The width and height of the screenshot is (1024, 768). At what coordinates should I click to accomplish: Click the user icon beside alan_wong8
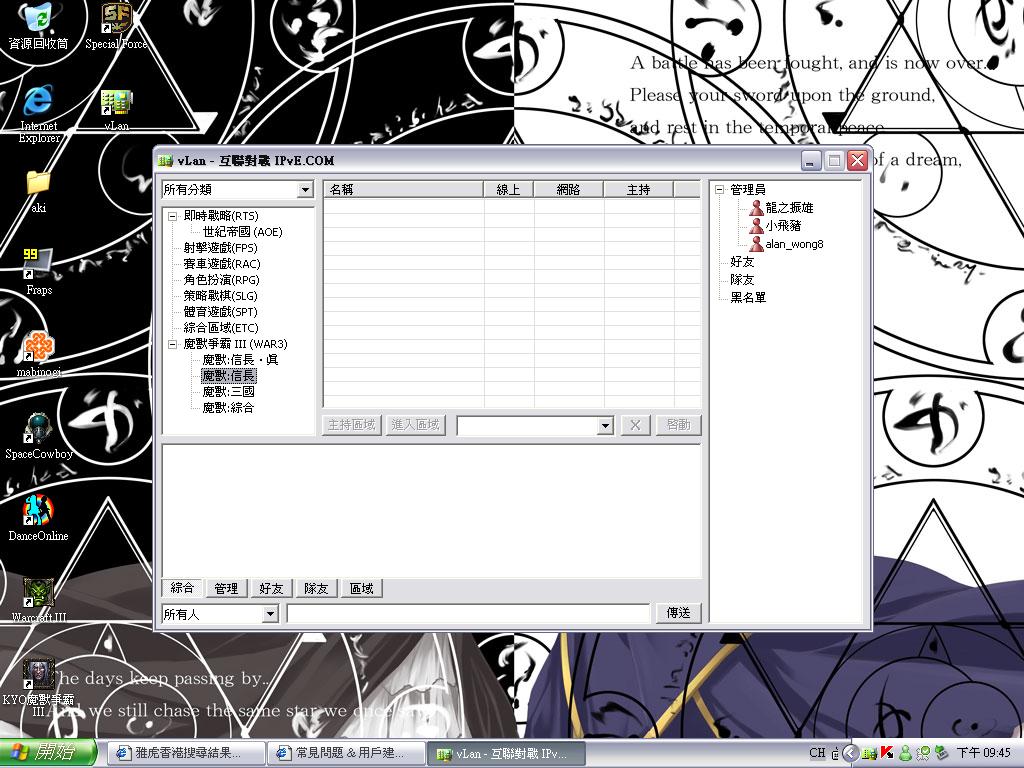pyautogui.click(x=756, y=244)
